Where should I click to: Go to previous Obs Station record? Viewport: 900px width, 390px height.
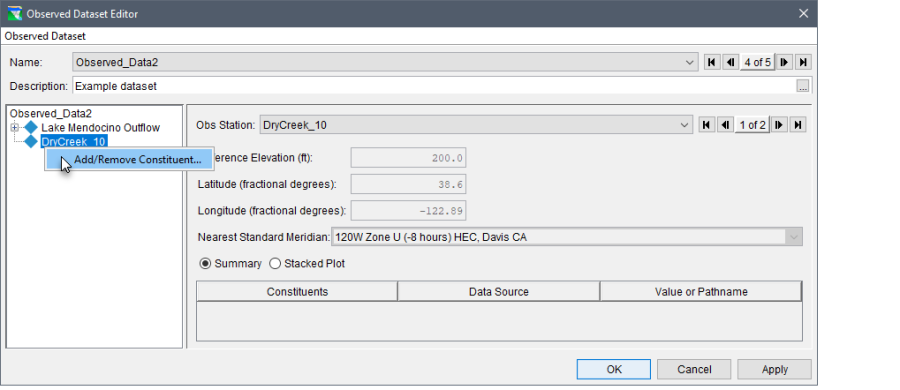tap(725, 125)
